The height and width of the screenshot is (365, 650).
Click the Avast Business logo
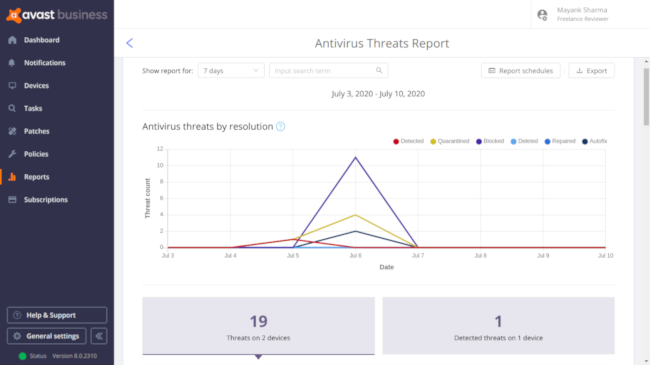point(57,15)
